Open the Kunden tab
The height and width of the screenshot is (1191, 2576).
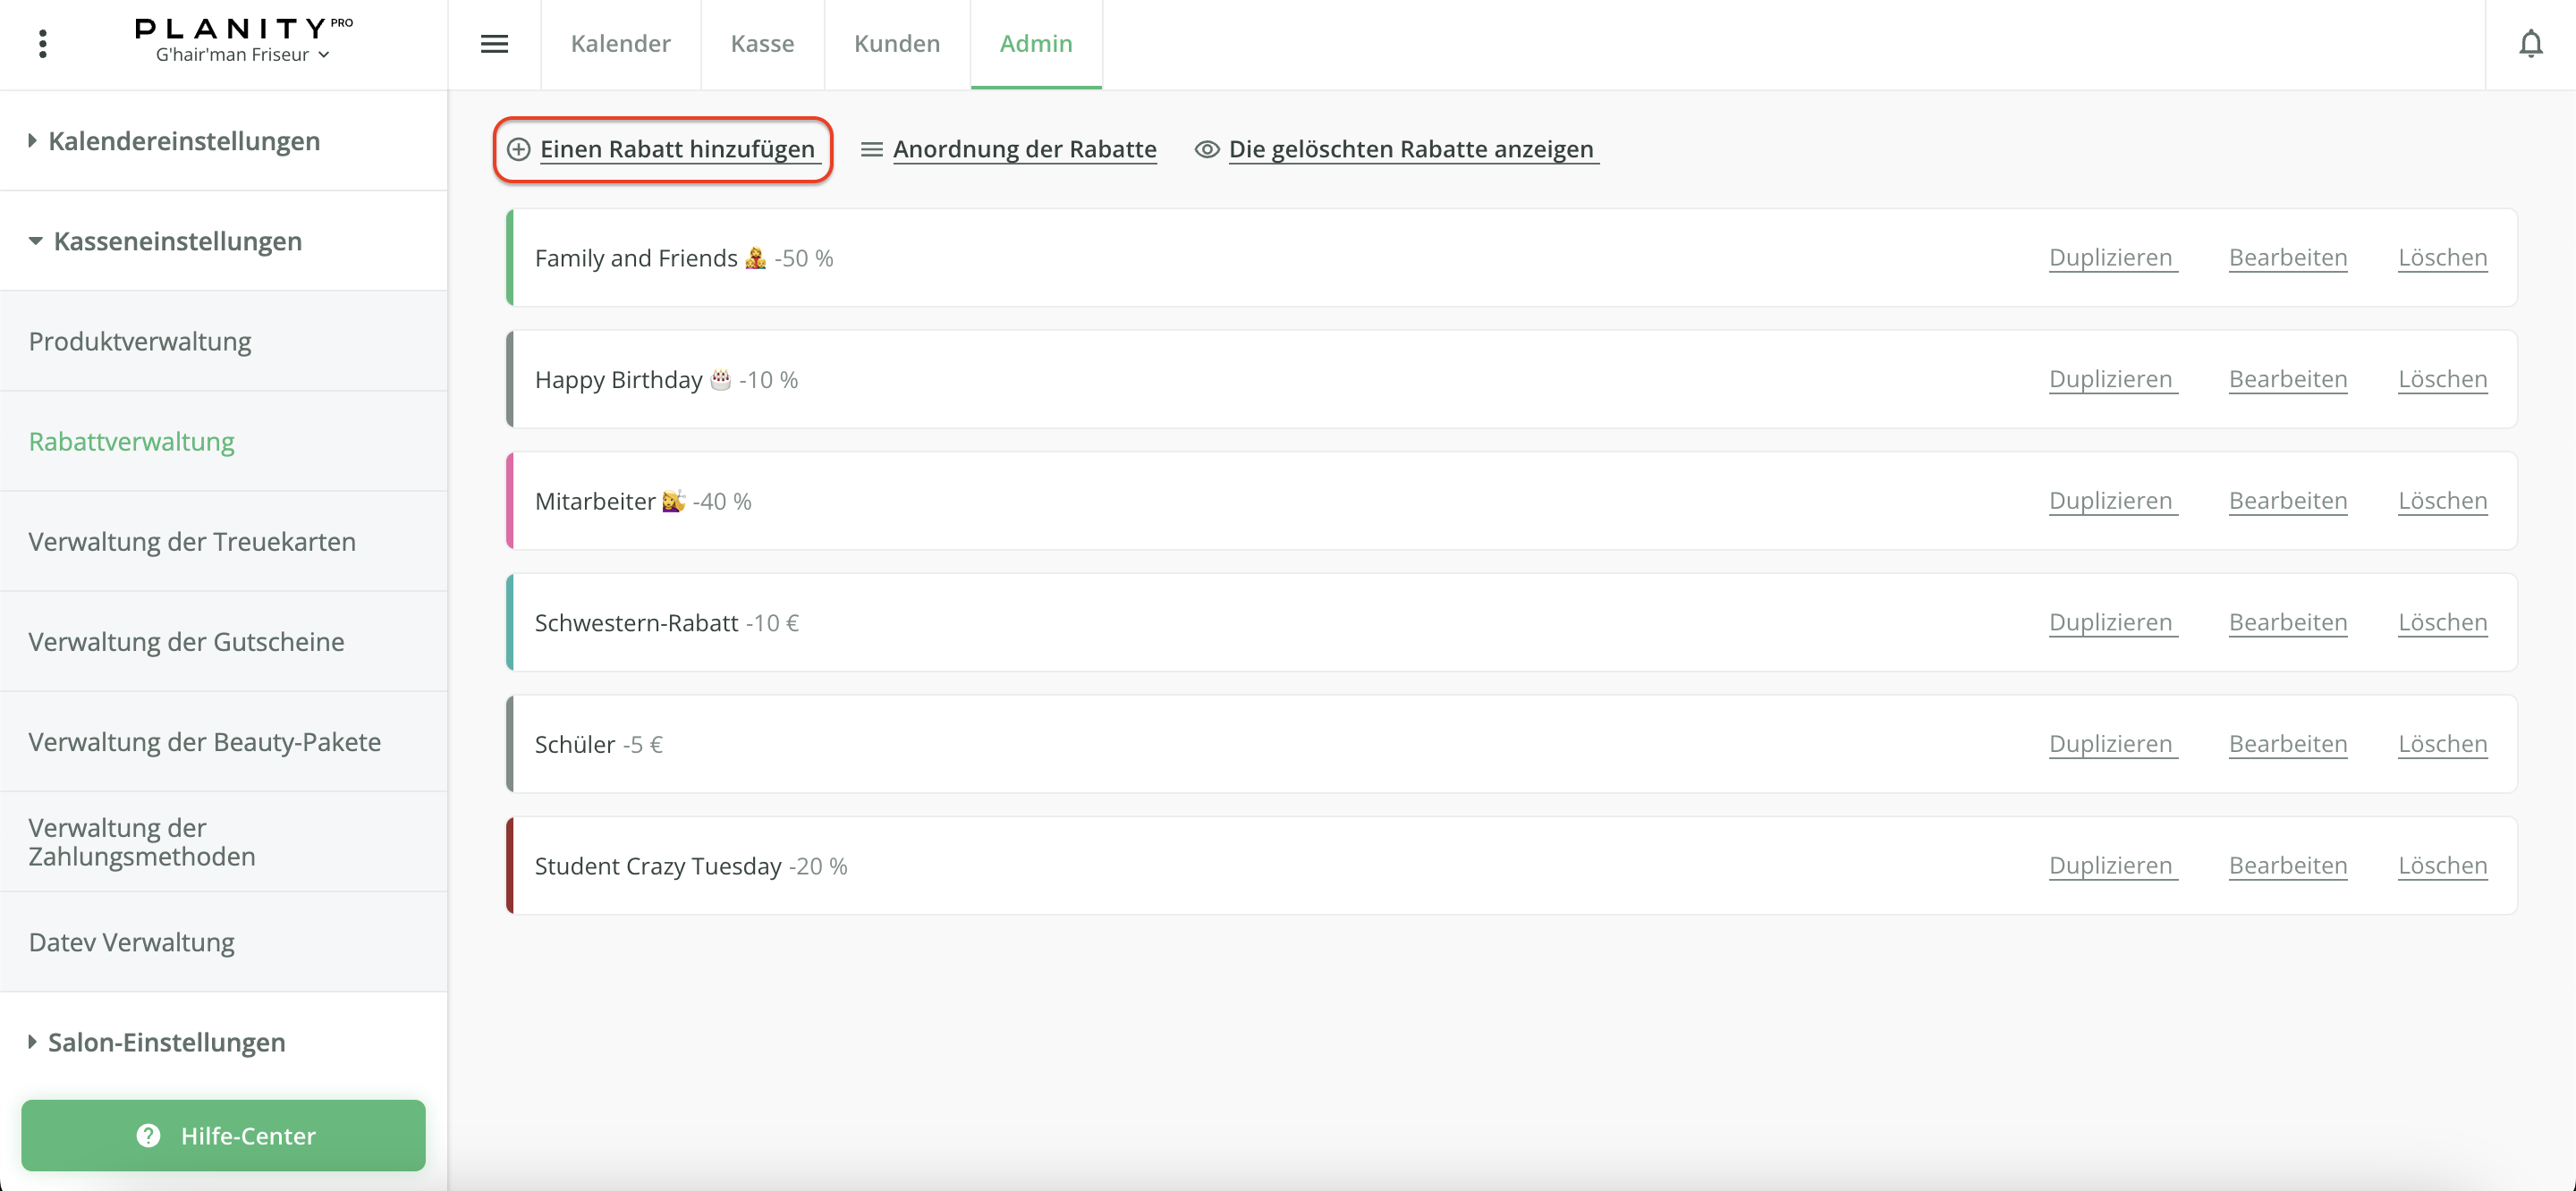click(x=896, y=44)
